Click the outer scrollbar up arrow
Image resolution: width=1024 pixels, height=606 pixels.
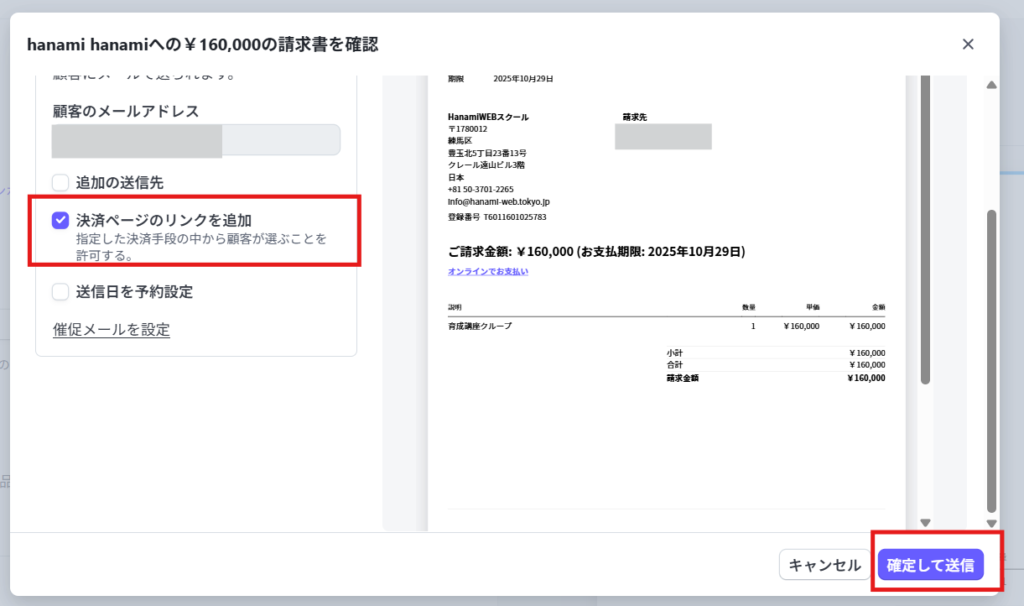(991, 86)
